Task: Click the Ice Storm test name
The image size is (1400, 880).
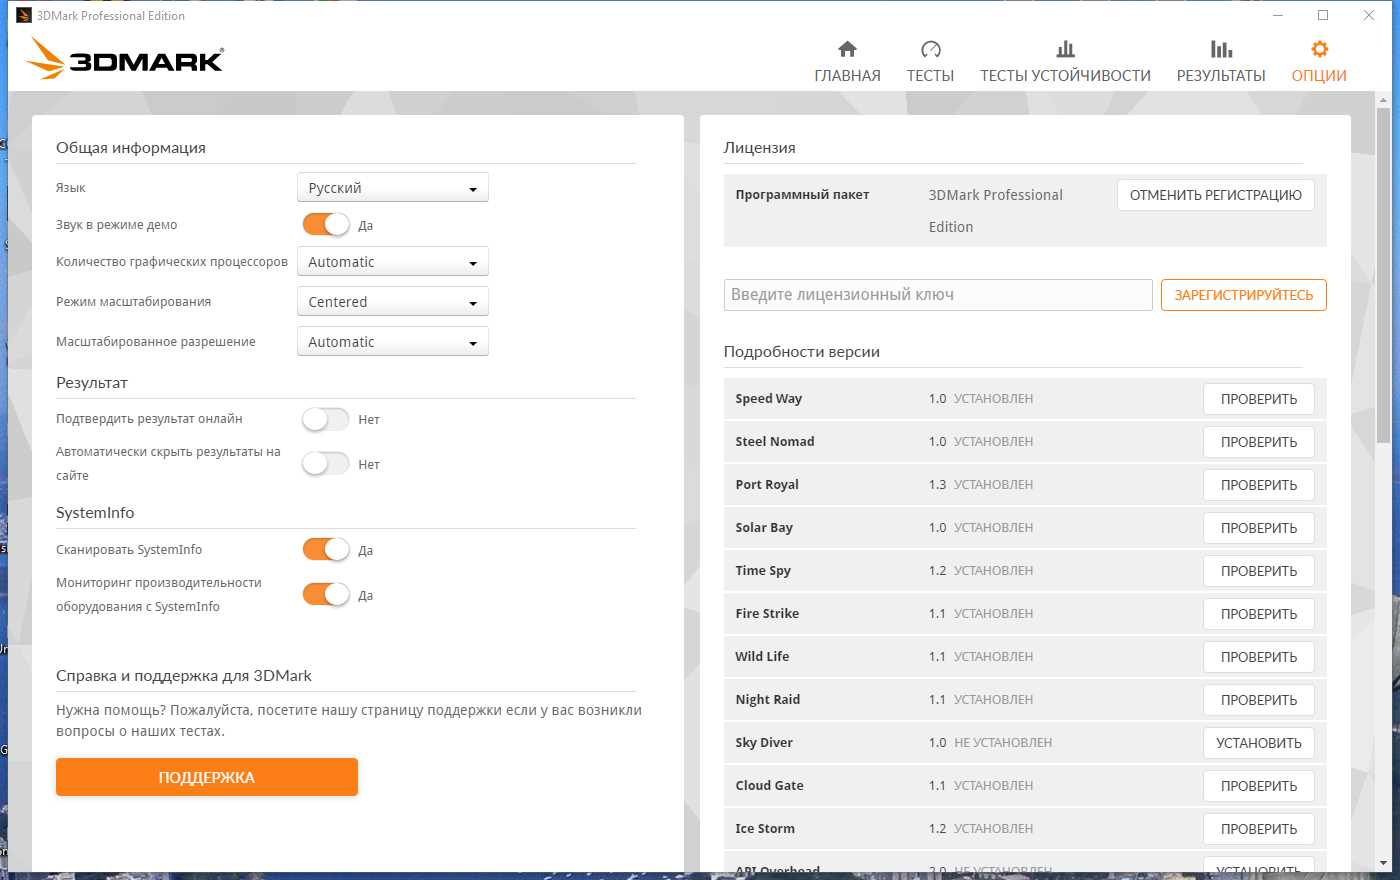Action: [x=765, y=828]
